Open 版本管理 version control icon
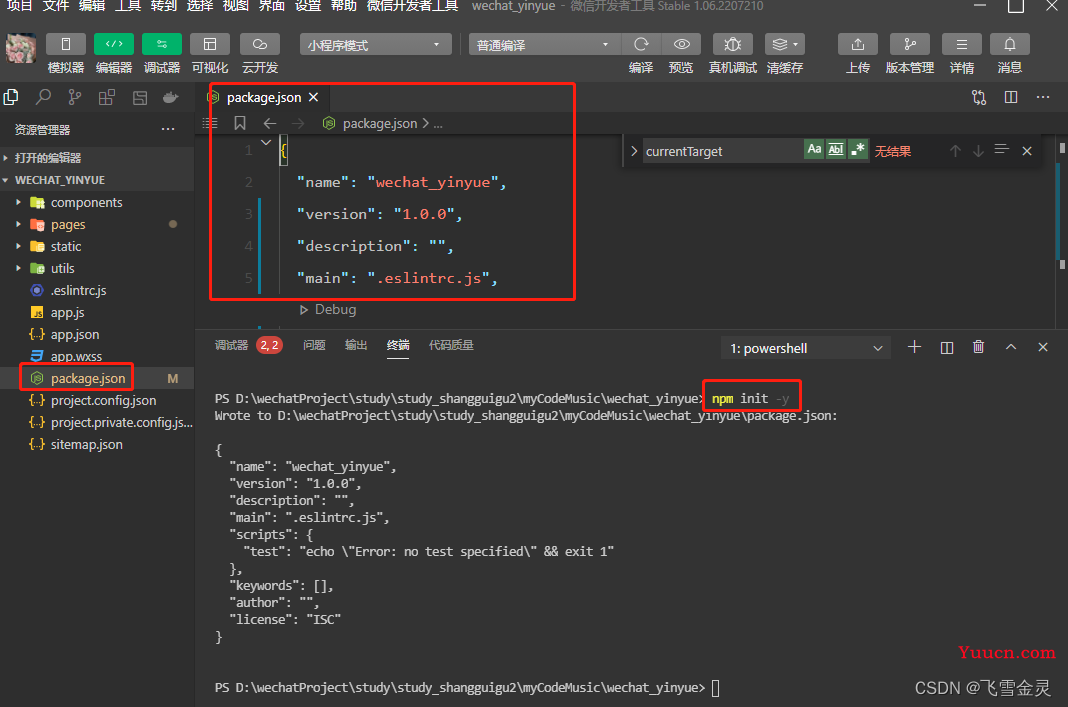Image resolution: width=1068 pixels, height=707 pixels. [x=909, y=44]
